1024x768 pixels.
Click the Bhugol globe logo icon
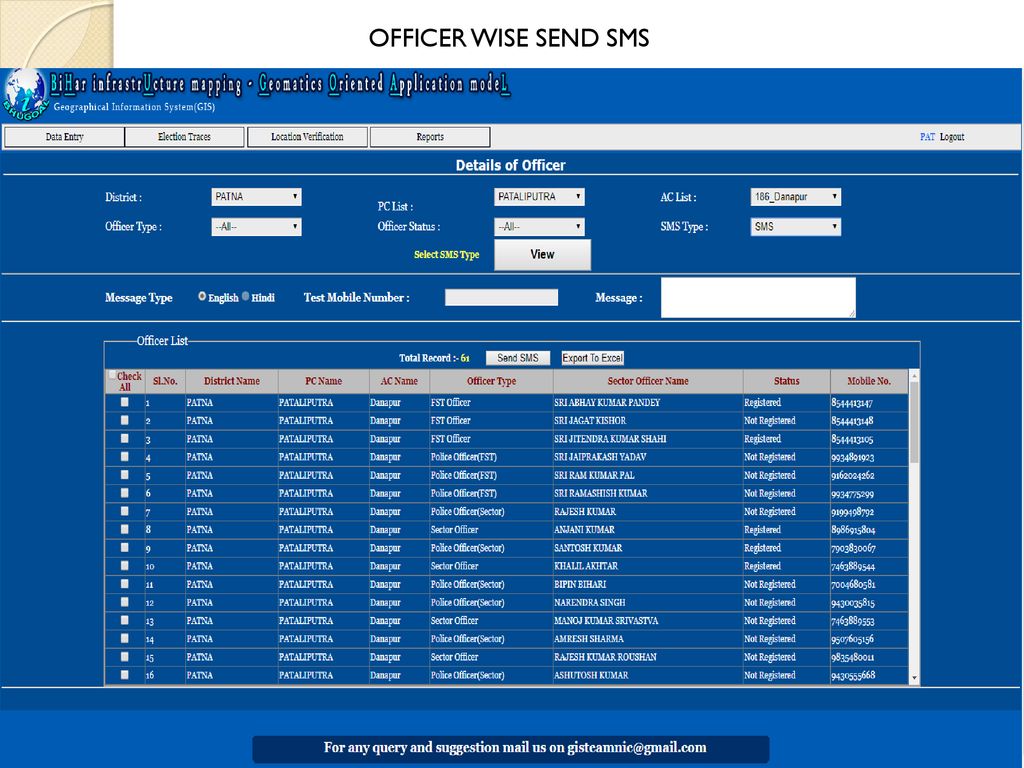pyautogui.click(x=24, y=92)
